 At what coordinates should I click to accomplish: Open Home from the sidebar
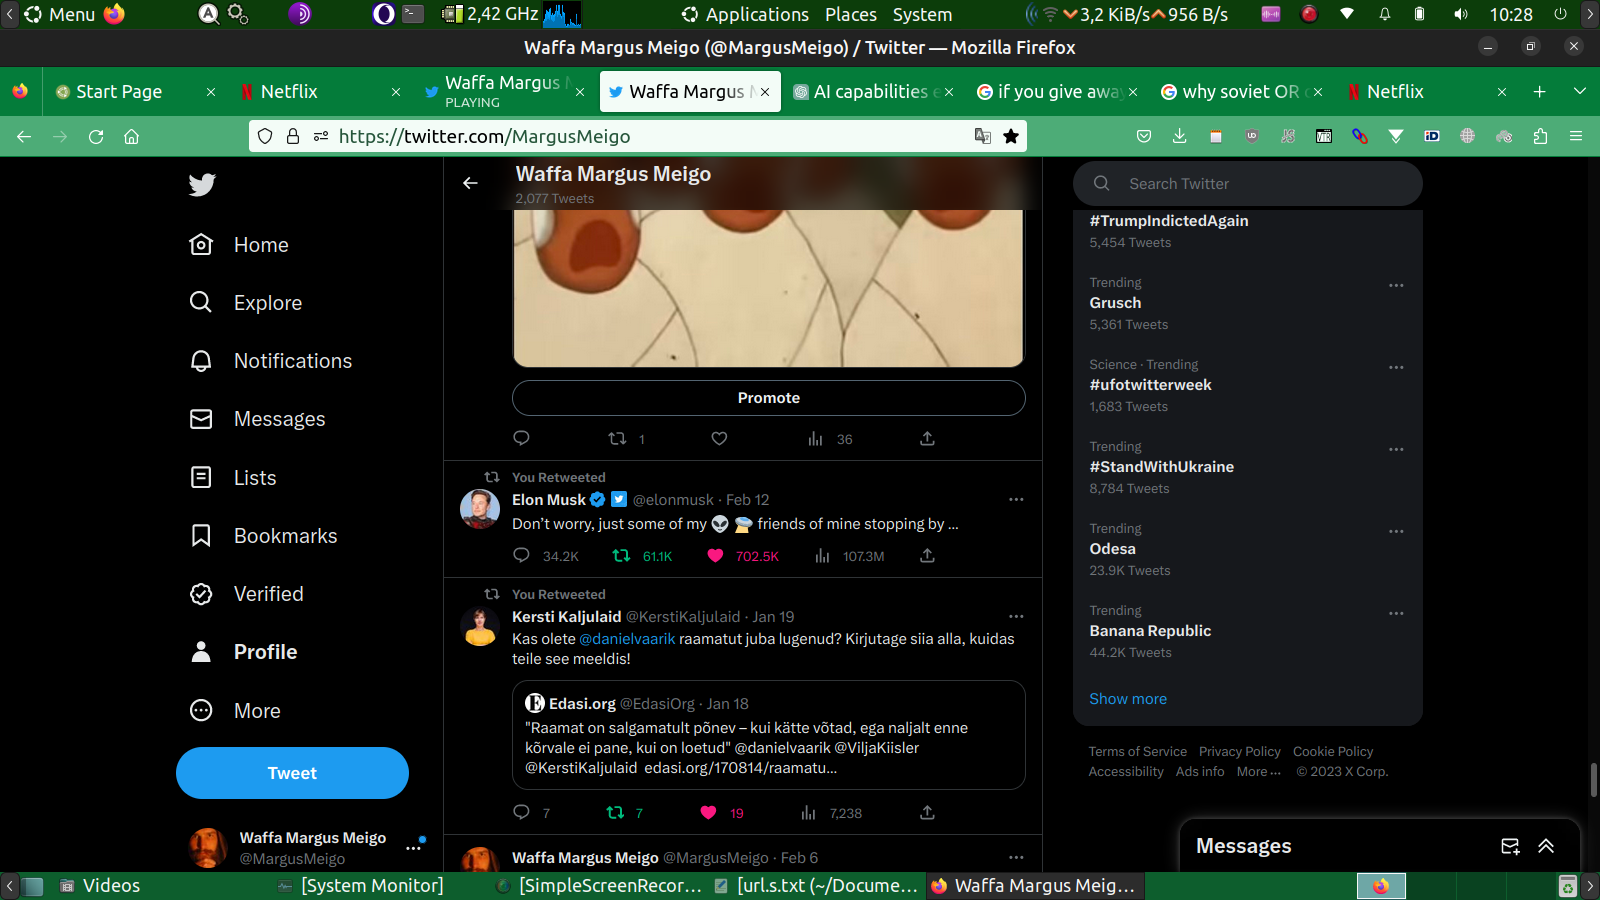(240, 245)
